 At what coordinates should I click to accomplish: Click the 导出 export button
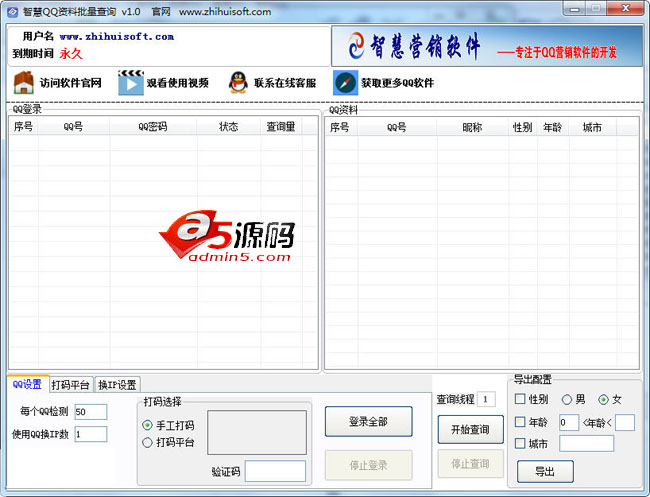point(545,471)
